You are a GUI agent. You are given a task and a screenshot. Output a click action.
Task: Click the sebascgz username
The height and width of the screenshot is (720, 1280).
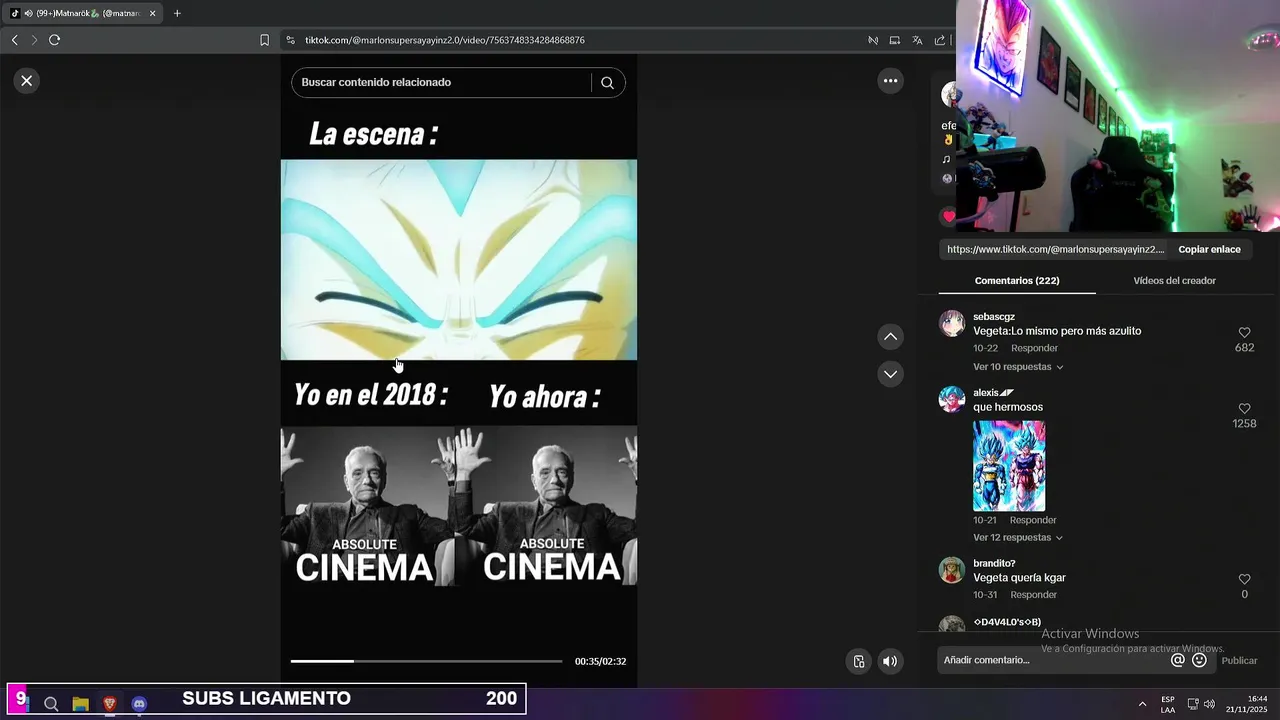tap(994, 317)
